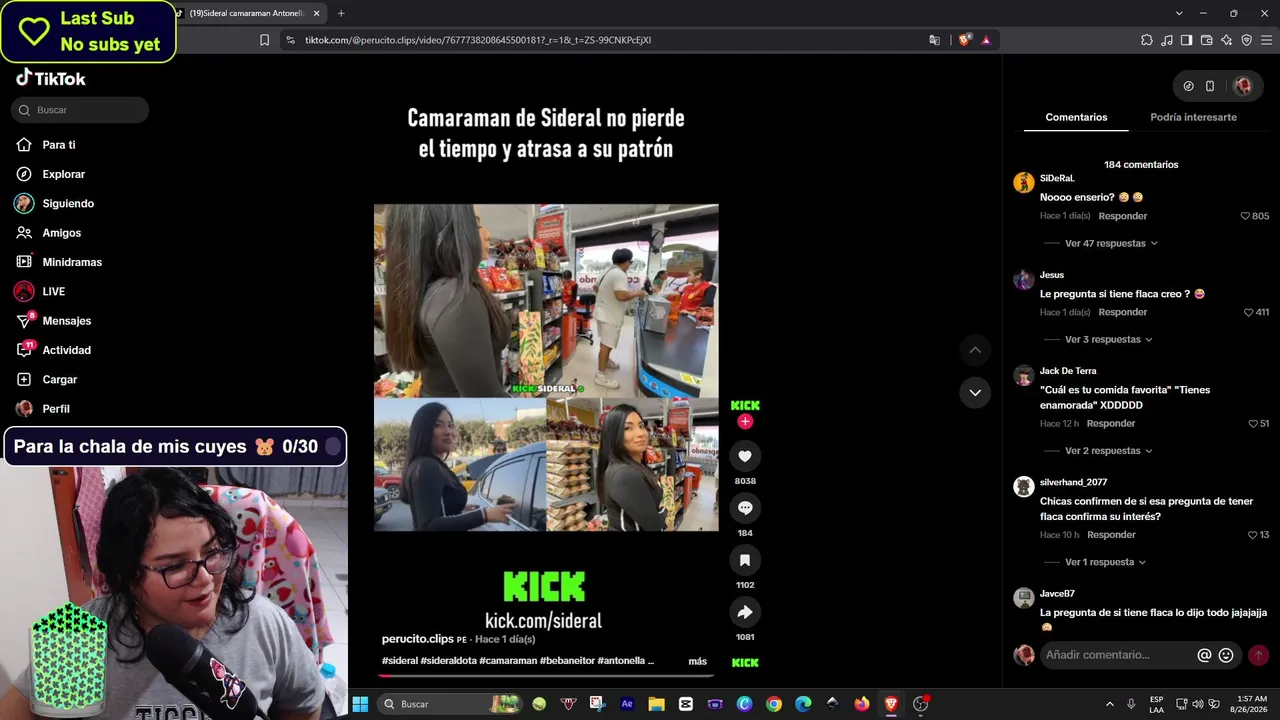Viewport: 1280px width, 720px height.
Task: Open Brave Rewards triangle icon
Action: click(986, 40)
